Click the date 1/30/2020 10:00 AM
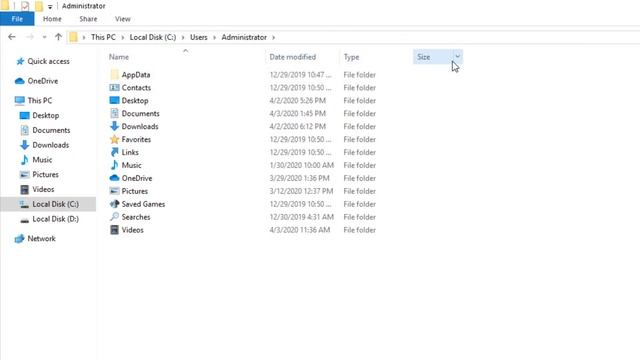Viewport: 640px width, 360px height. [x=302, y=165]
